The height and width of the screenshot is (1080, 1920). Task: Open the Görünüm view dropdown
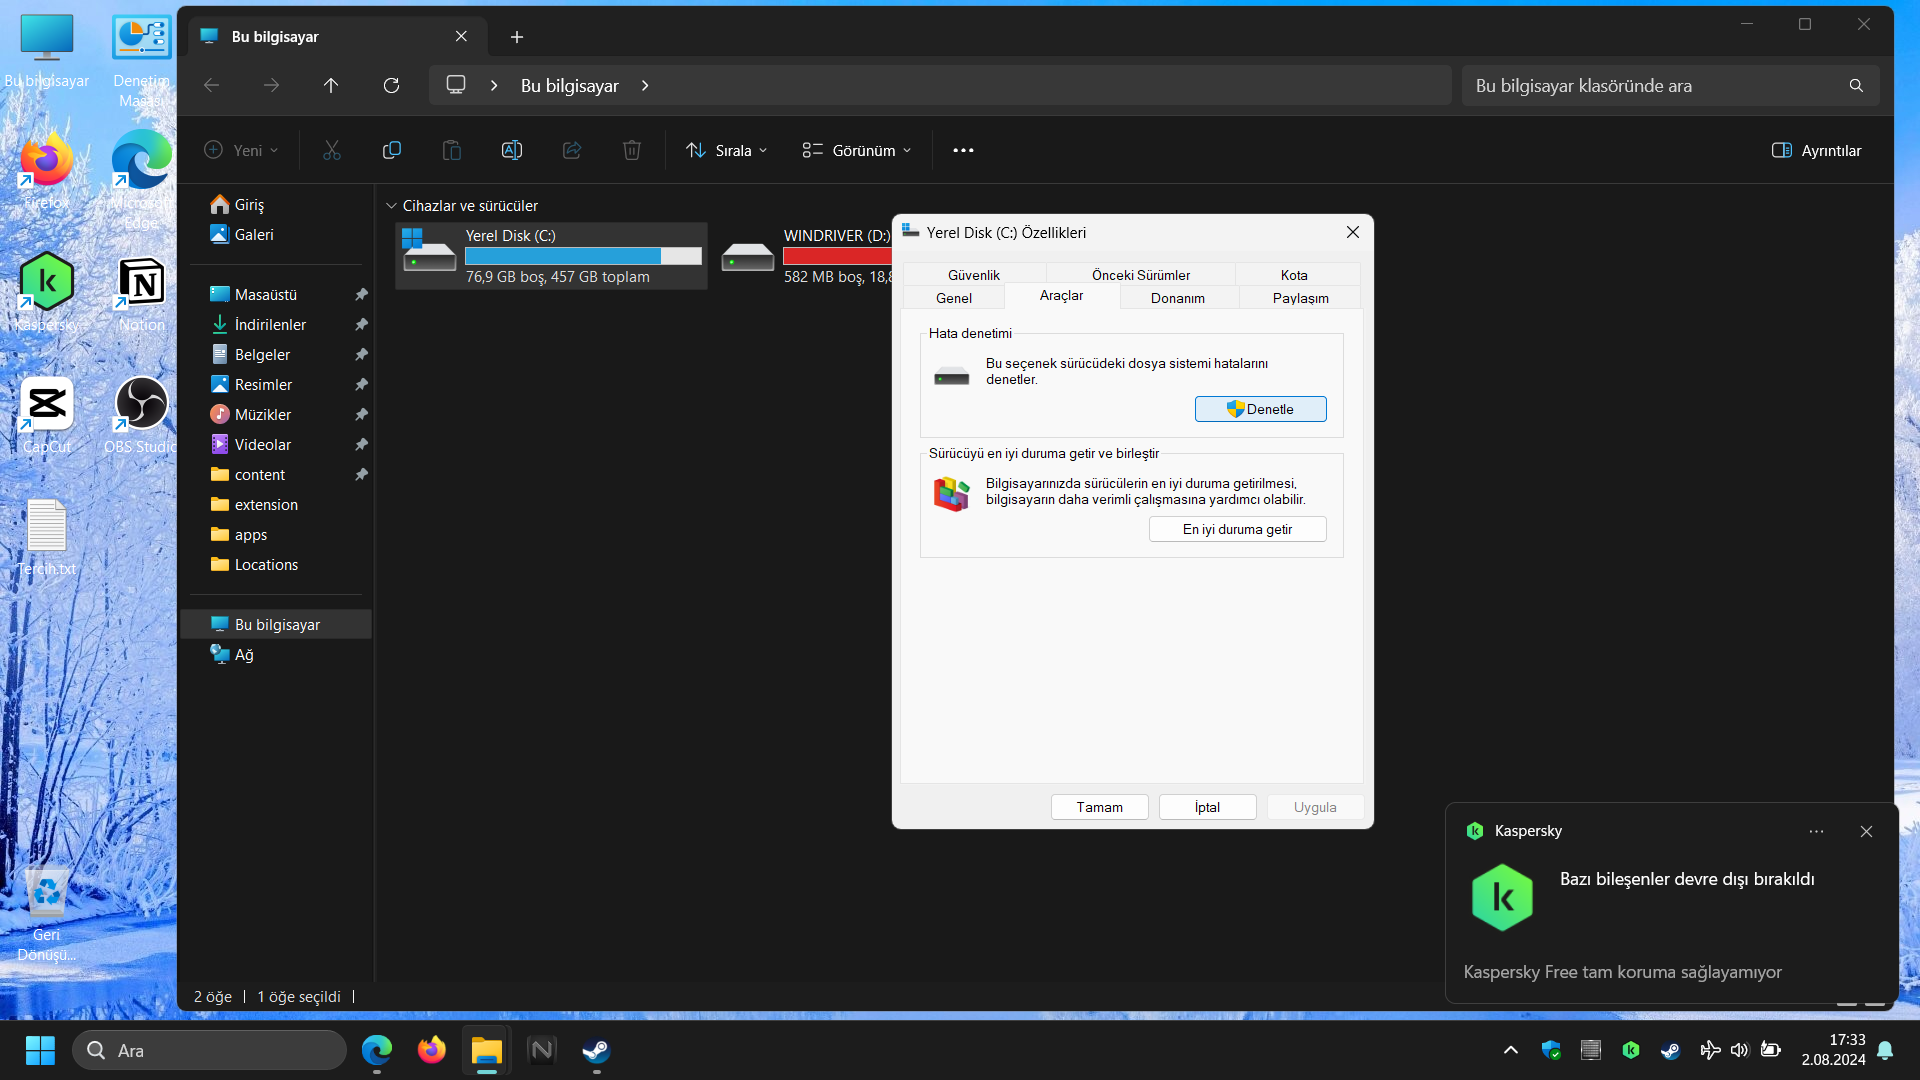(x=857, y=150)
